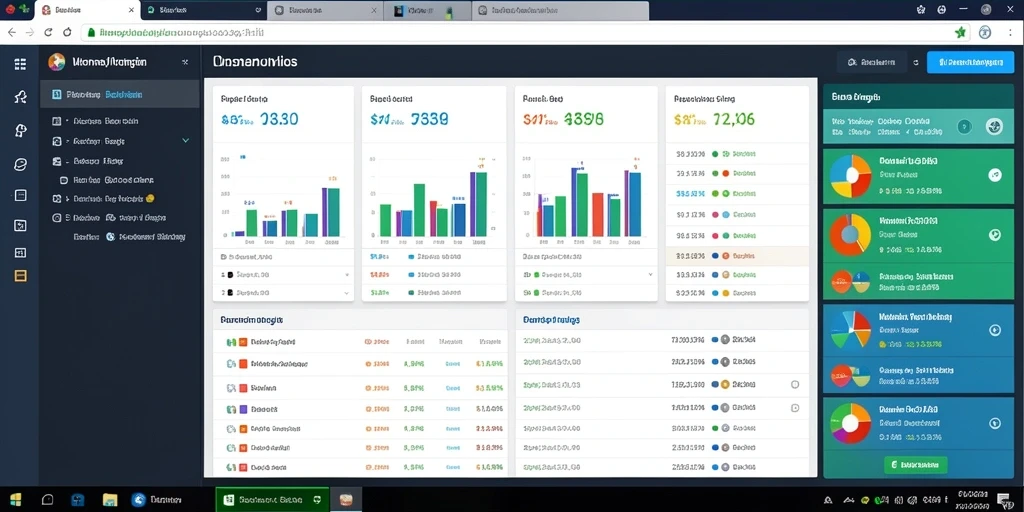1024x512 pixels.
Task: Click the white arrow circle on the second pie card
Action: pos(995,235)
